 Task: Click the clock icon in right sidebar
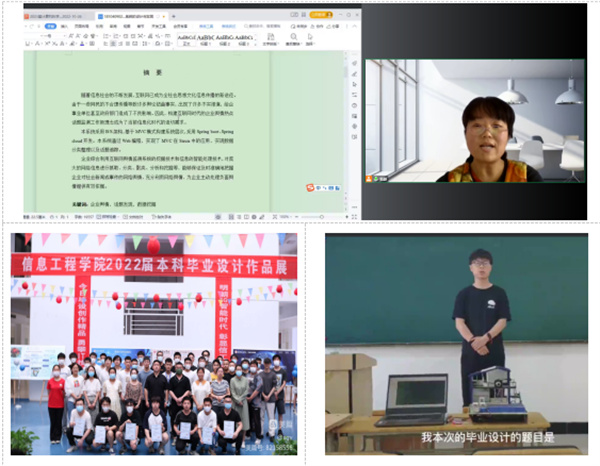pos(354,105)
